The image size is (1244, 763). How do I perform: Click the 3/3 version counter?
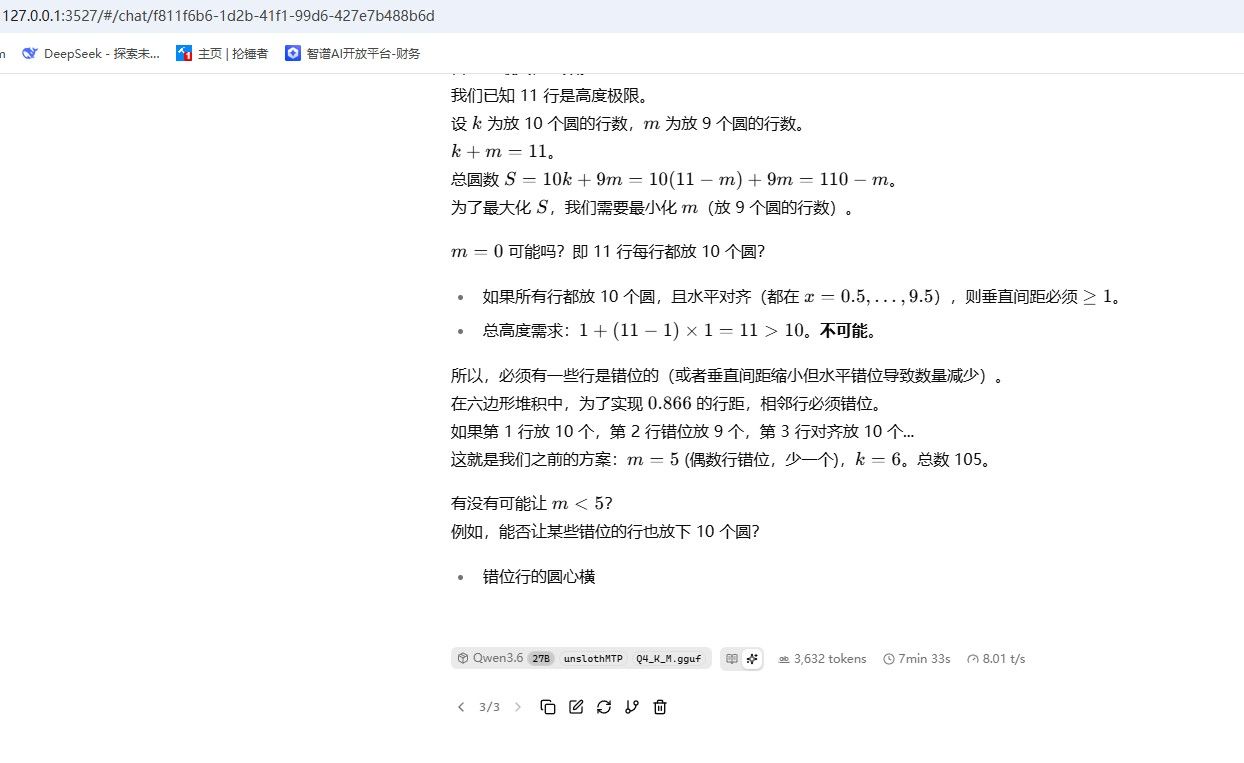click(x=489, y=707)
